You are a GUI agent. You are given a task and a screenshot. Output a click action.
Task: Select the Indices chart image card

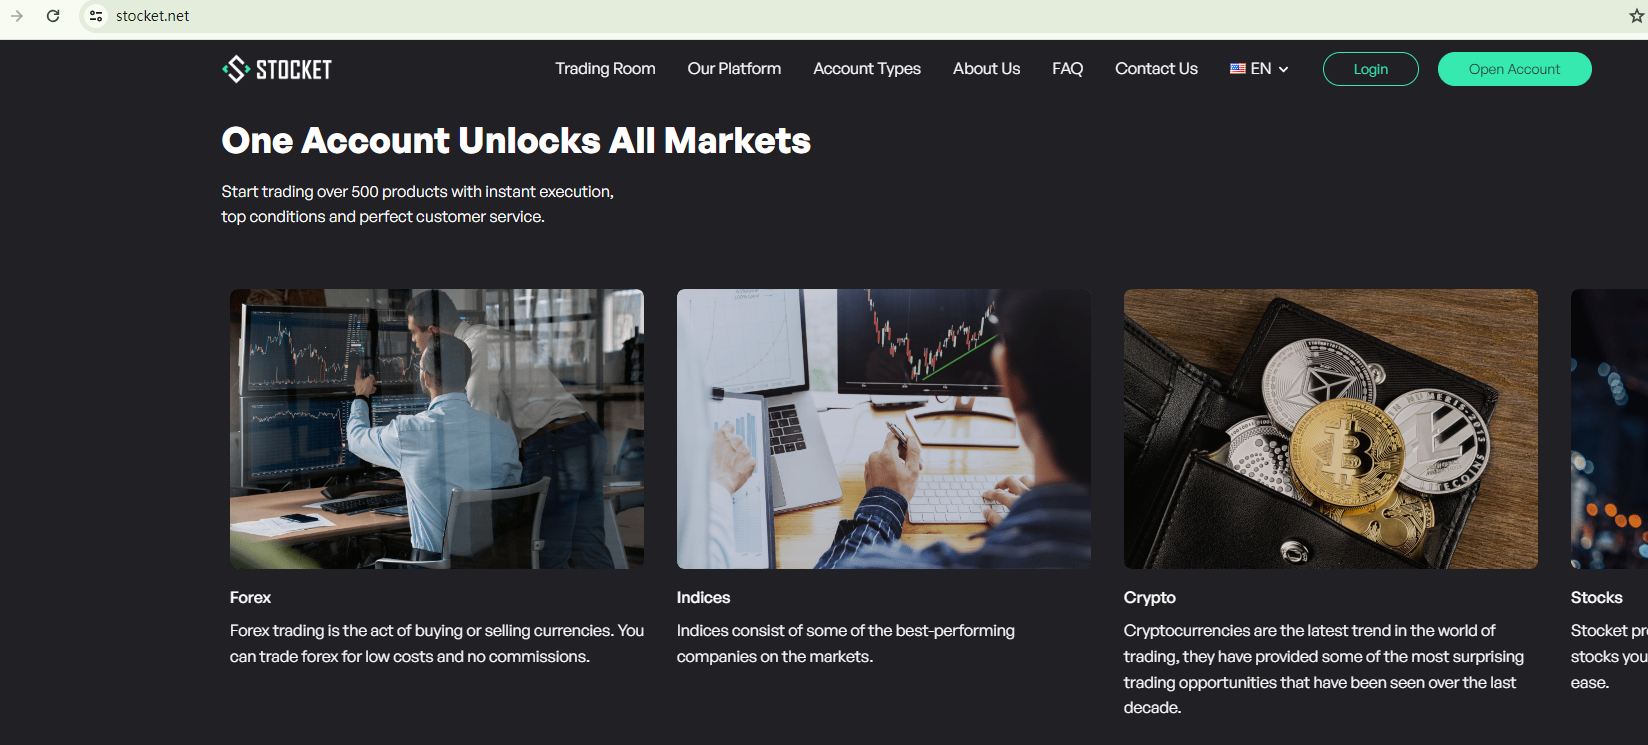point(884,429)
